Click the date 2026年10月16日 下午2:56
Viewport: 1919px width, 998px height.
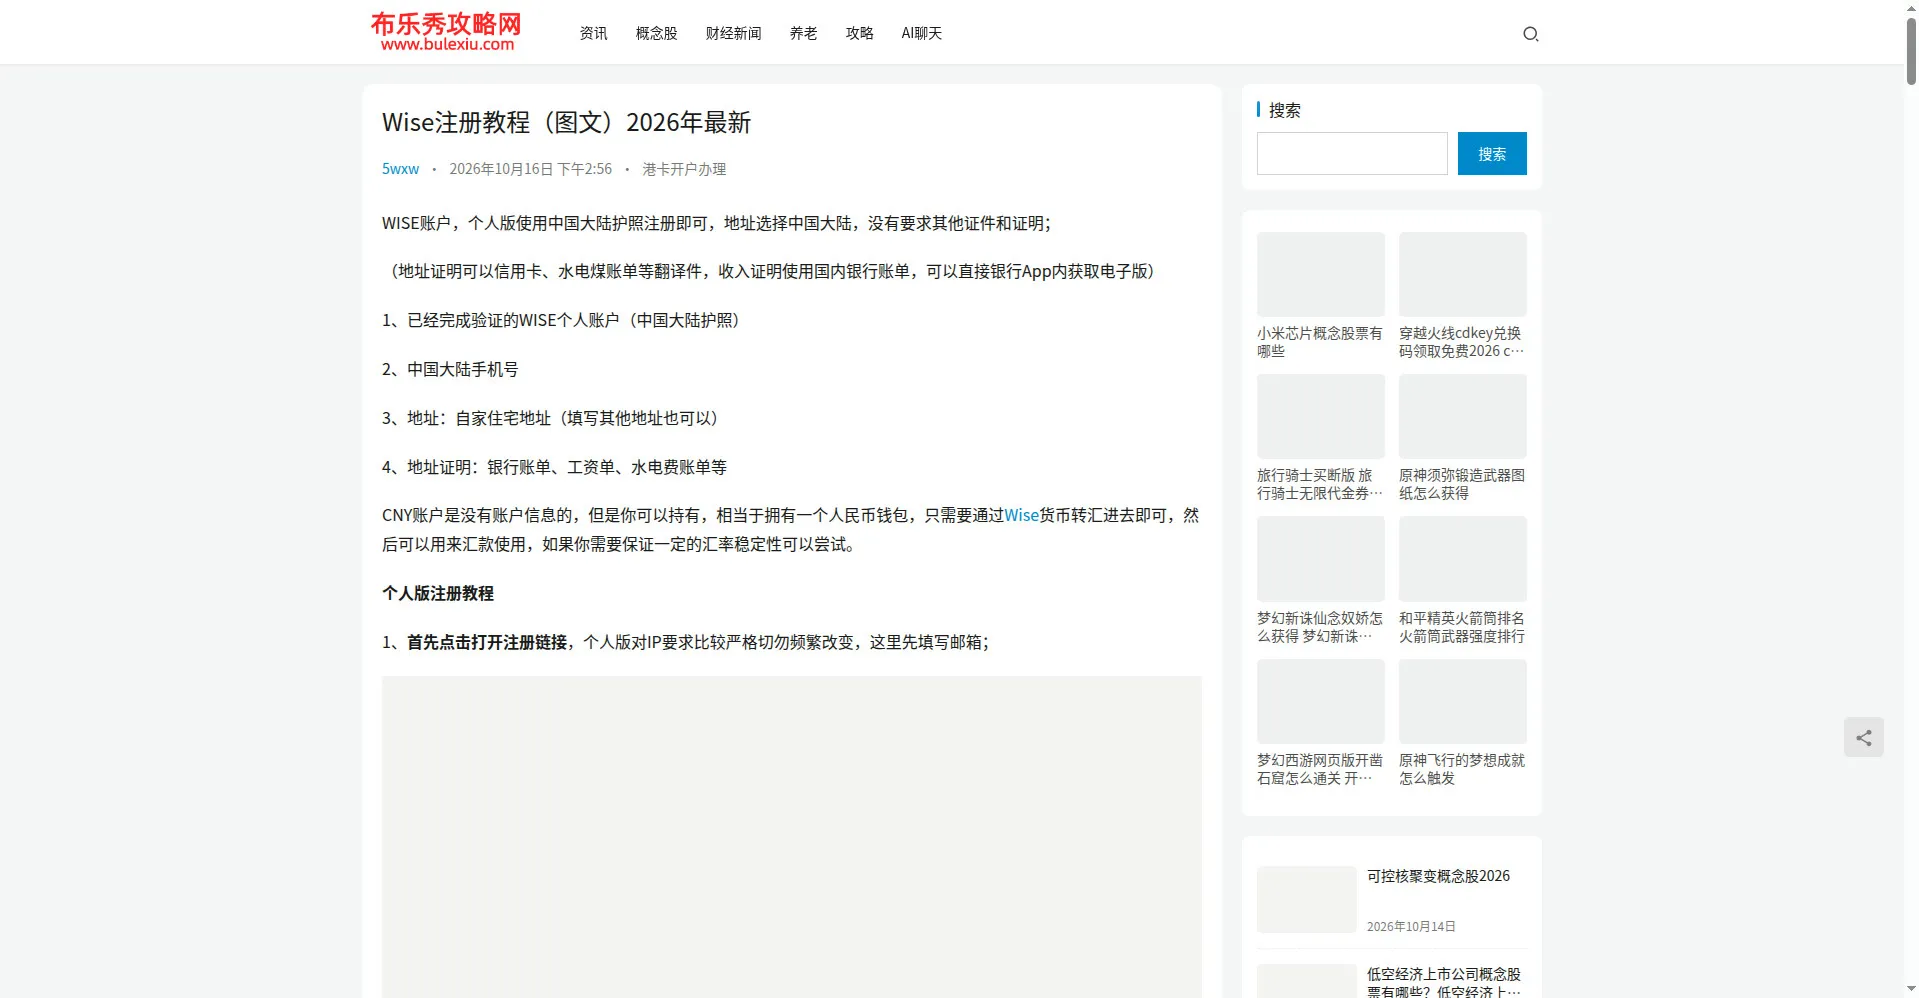pos(530,169)
